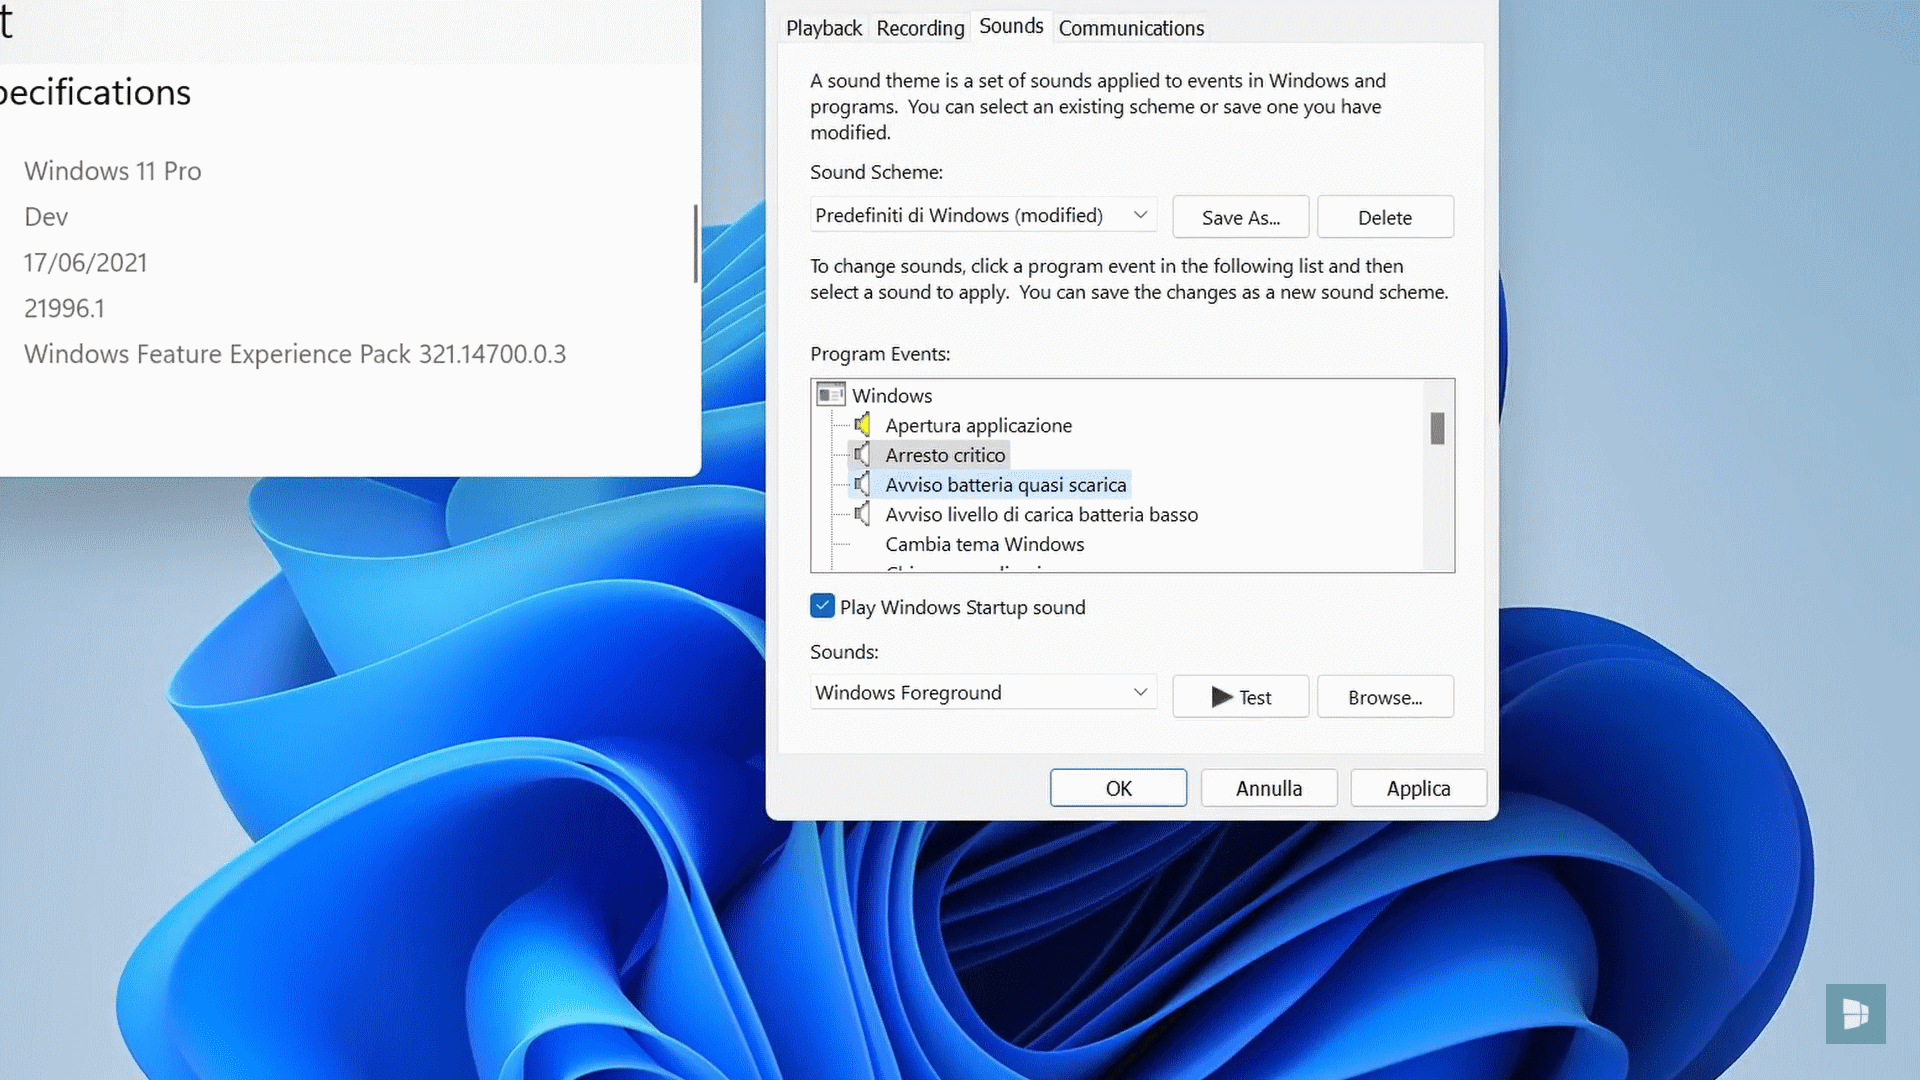Click speaker icon beside Avviso livello di carica batteria basso
1920x1080 pixels.
862,515
